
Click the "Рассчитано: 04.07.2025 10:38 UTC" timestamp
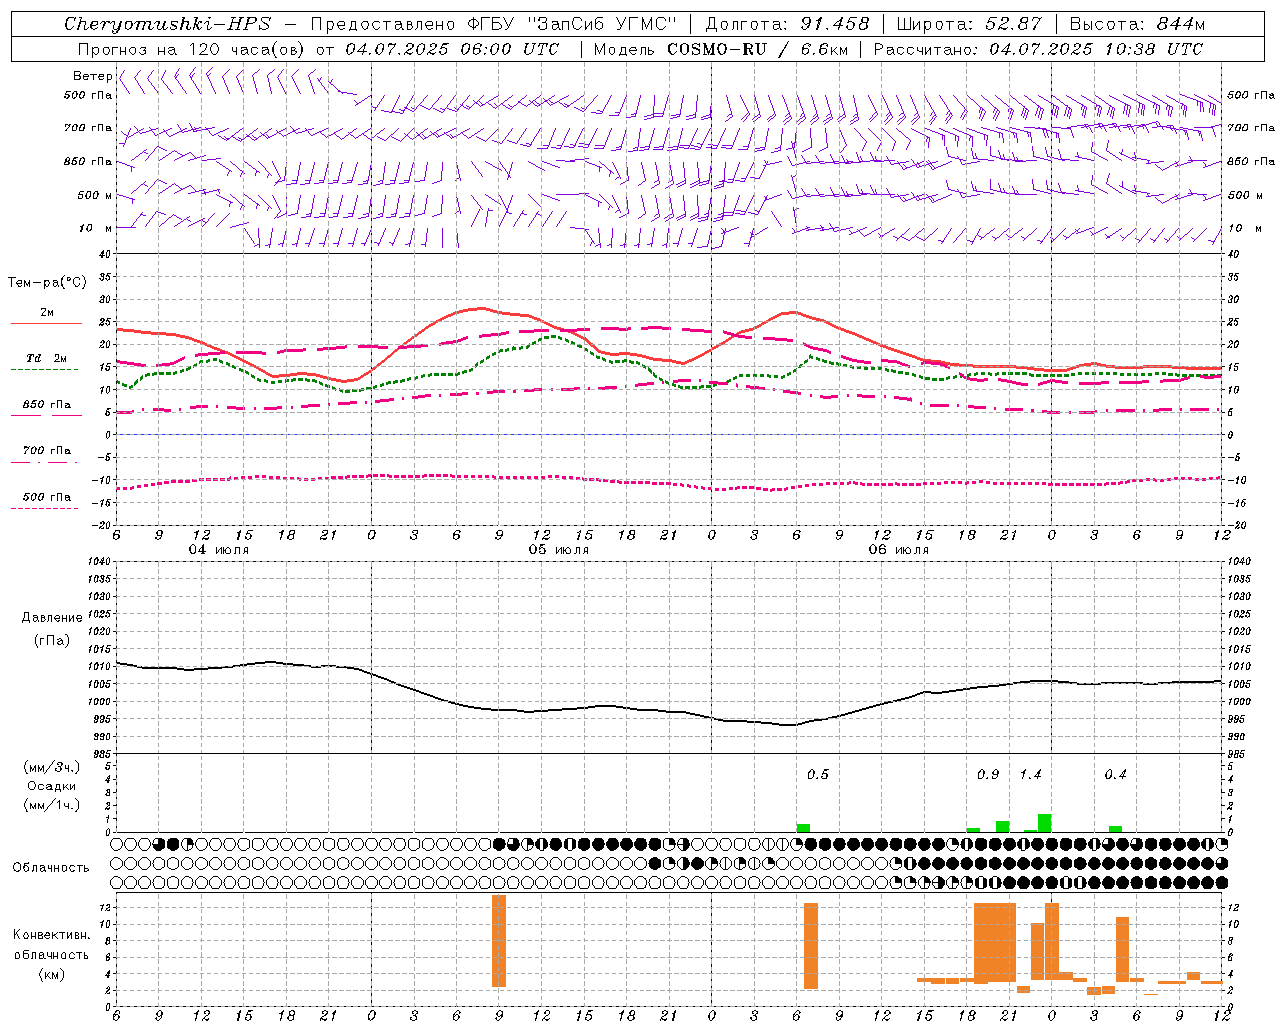(1038, 49)
